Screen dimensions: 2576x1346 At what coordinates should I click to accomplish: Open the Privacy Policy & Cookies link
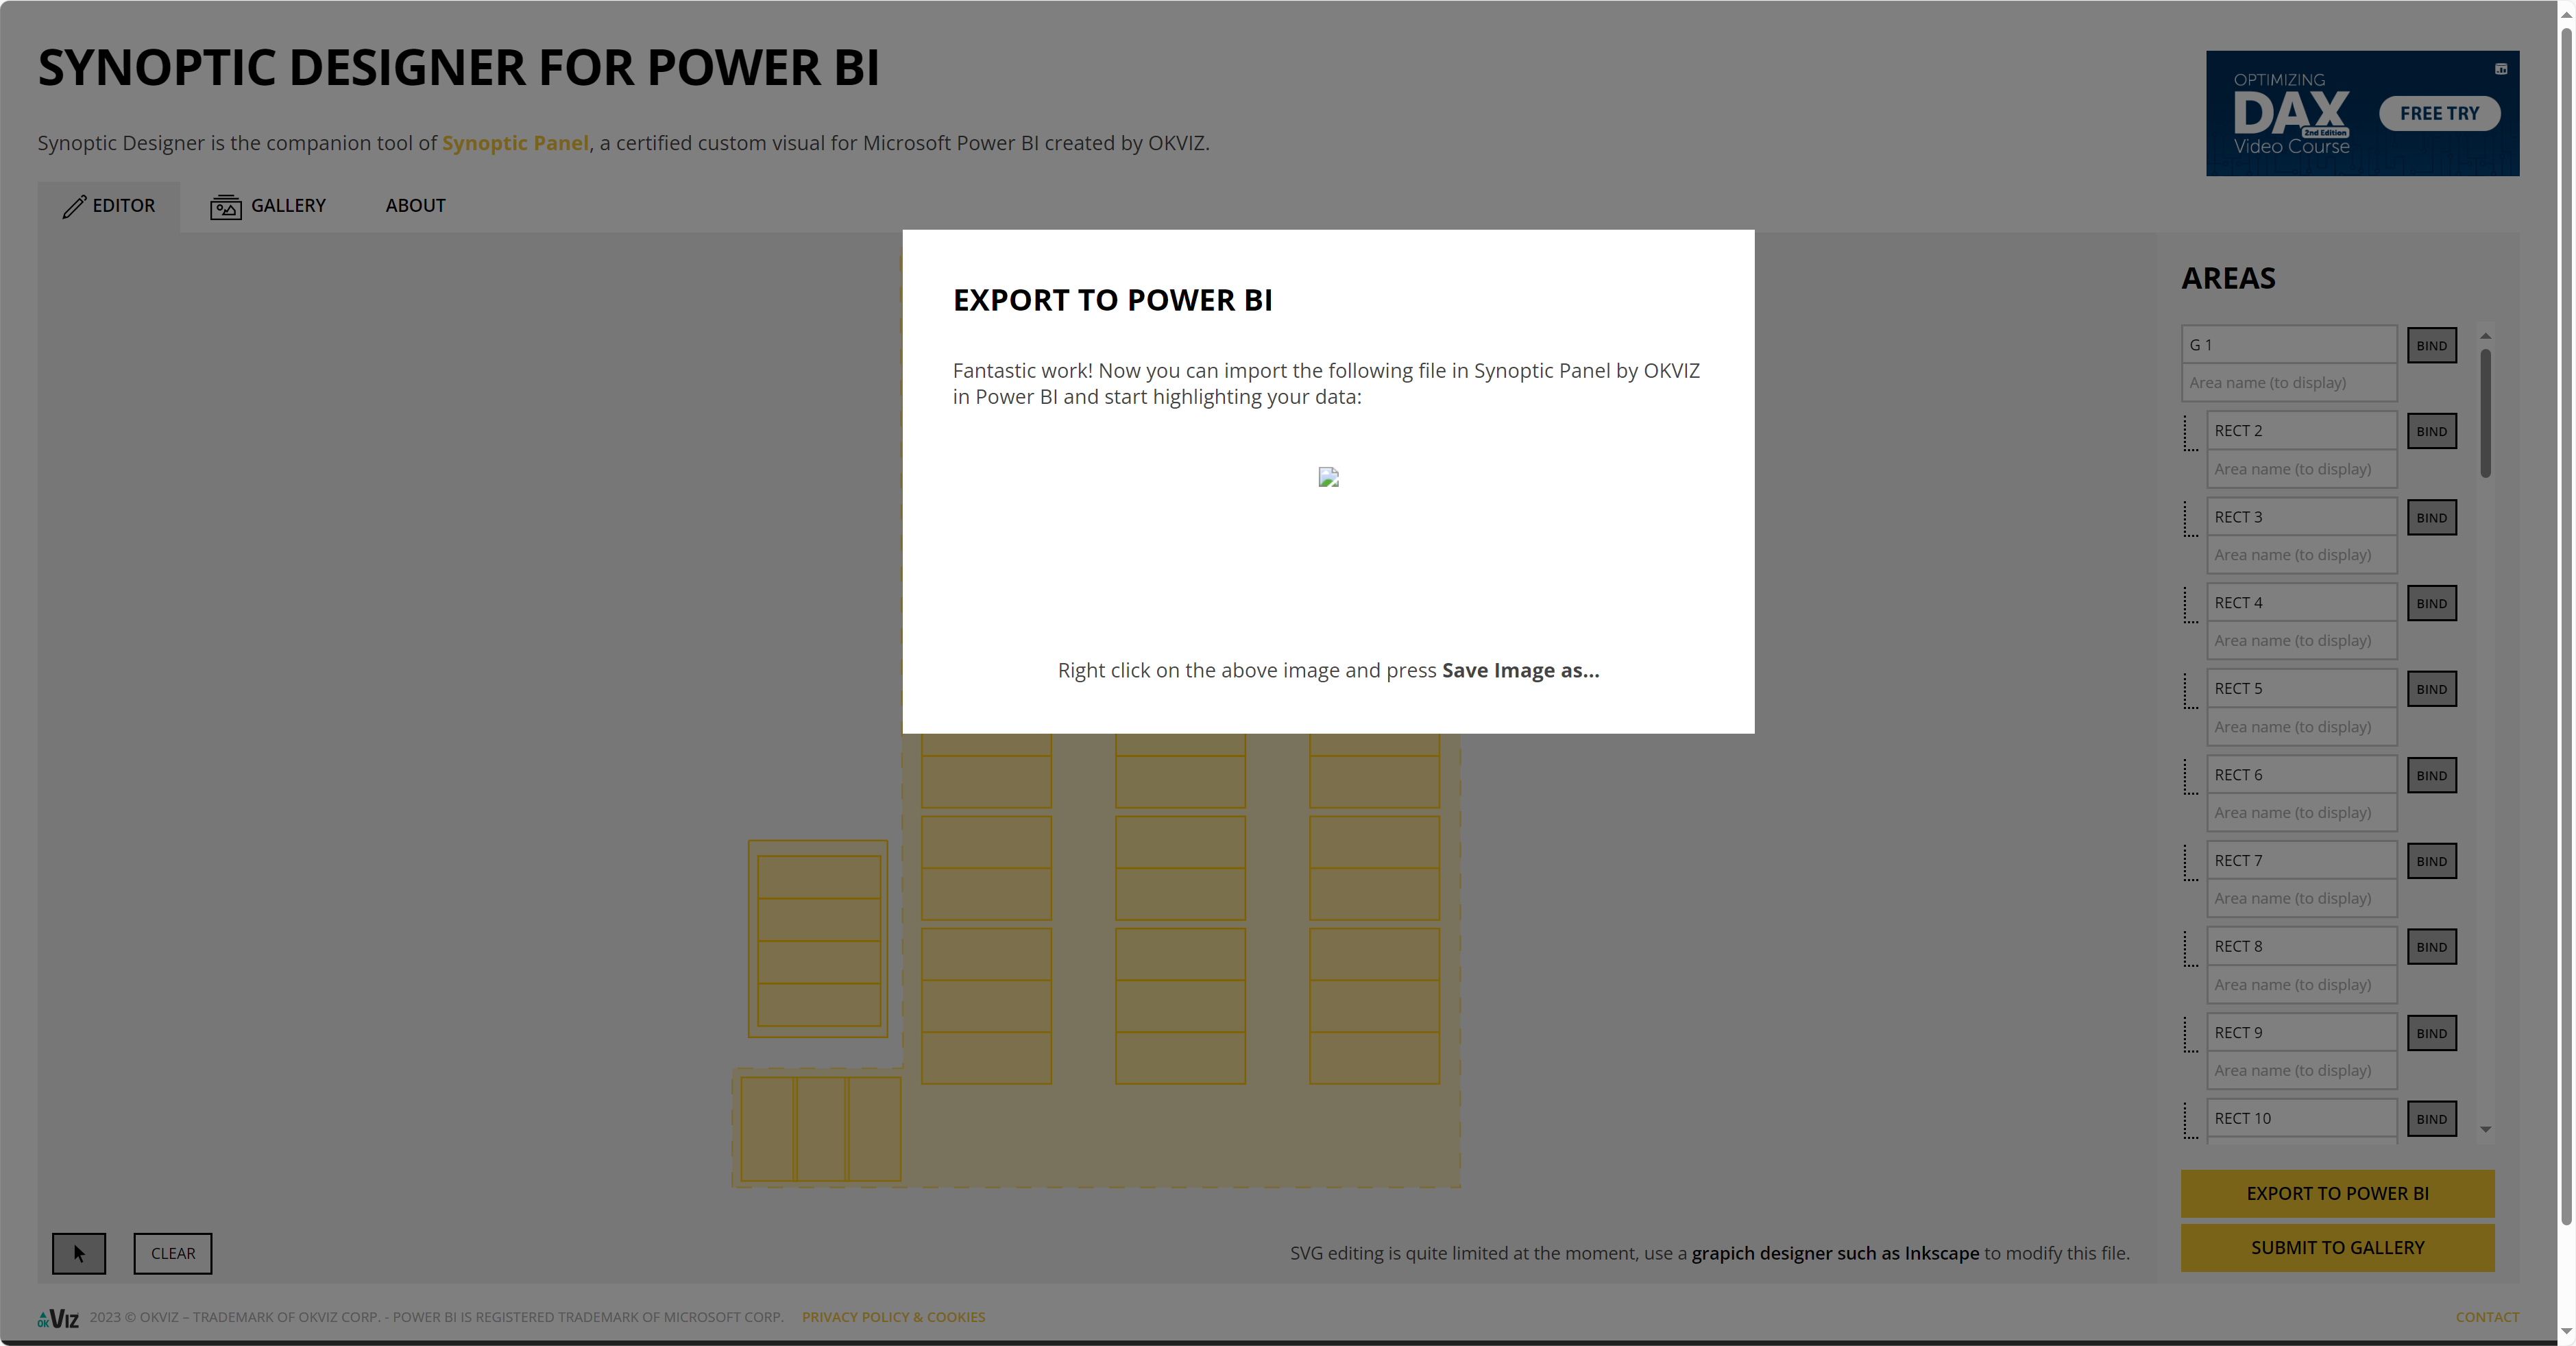pos(894,1317)
